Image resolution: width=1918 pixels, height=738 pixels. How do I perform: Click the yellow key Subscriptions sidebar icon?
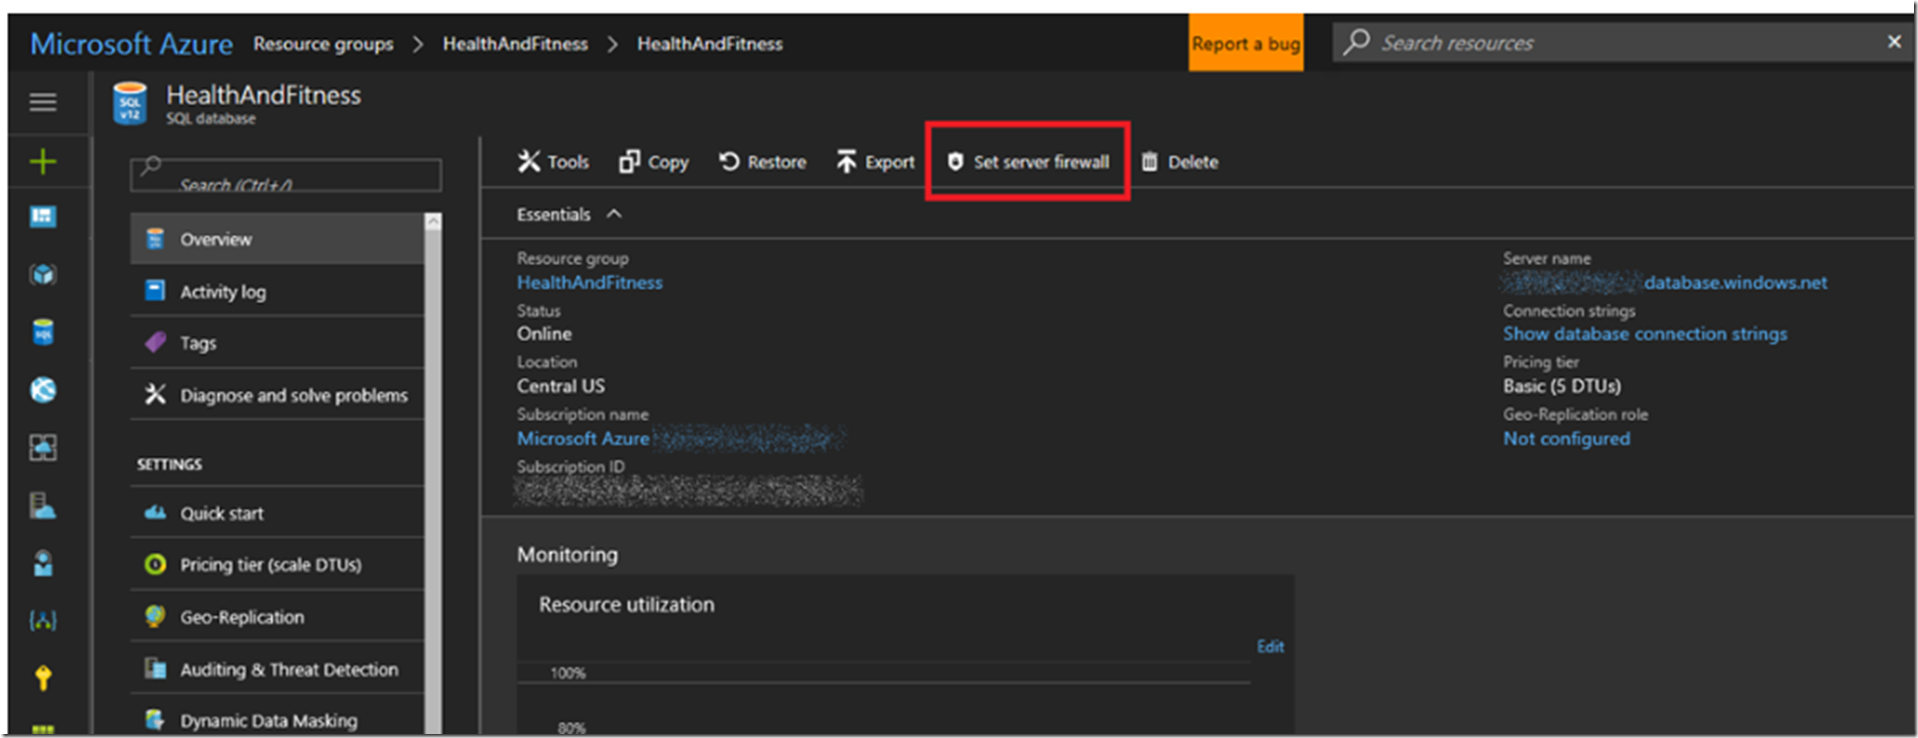pyautogui.click(x=43, y=678)
